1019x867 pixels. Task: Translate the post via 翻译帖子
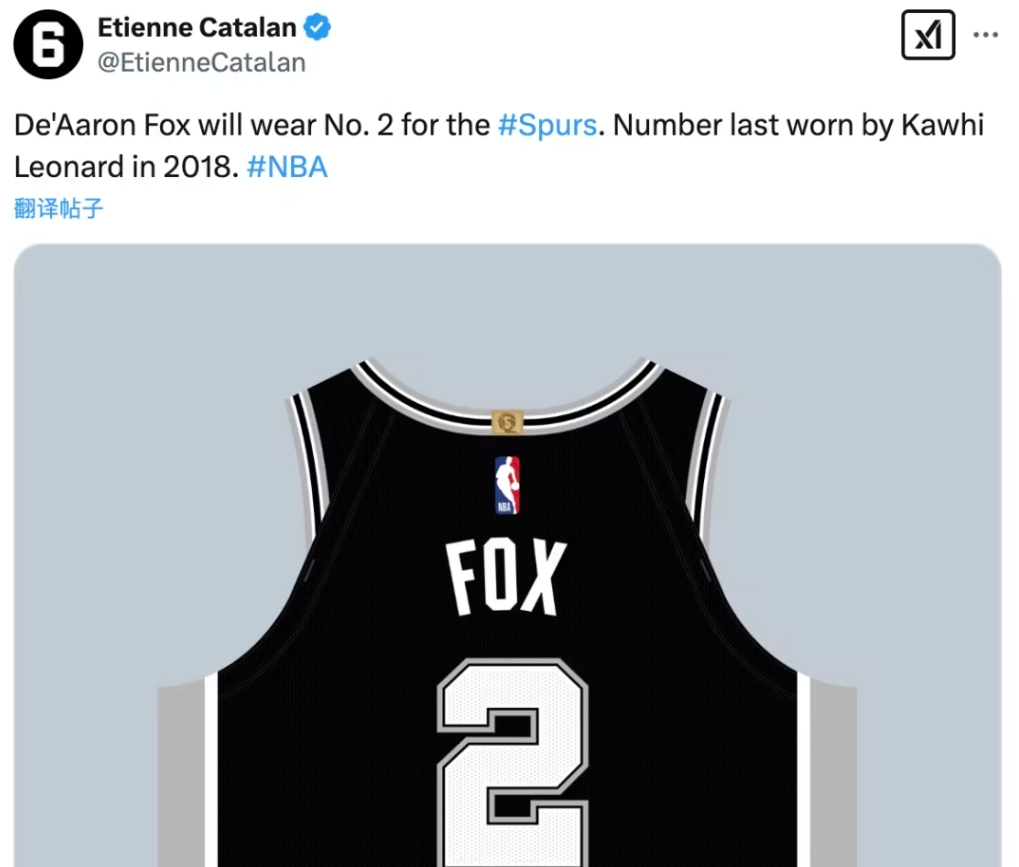click(59, 208)
